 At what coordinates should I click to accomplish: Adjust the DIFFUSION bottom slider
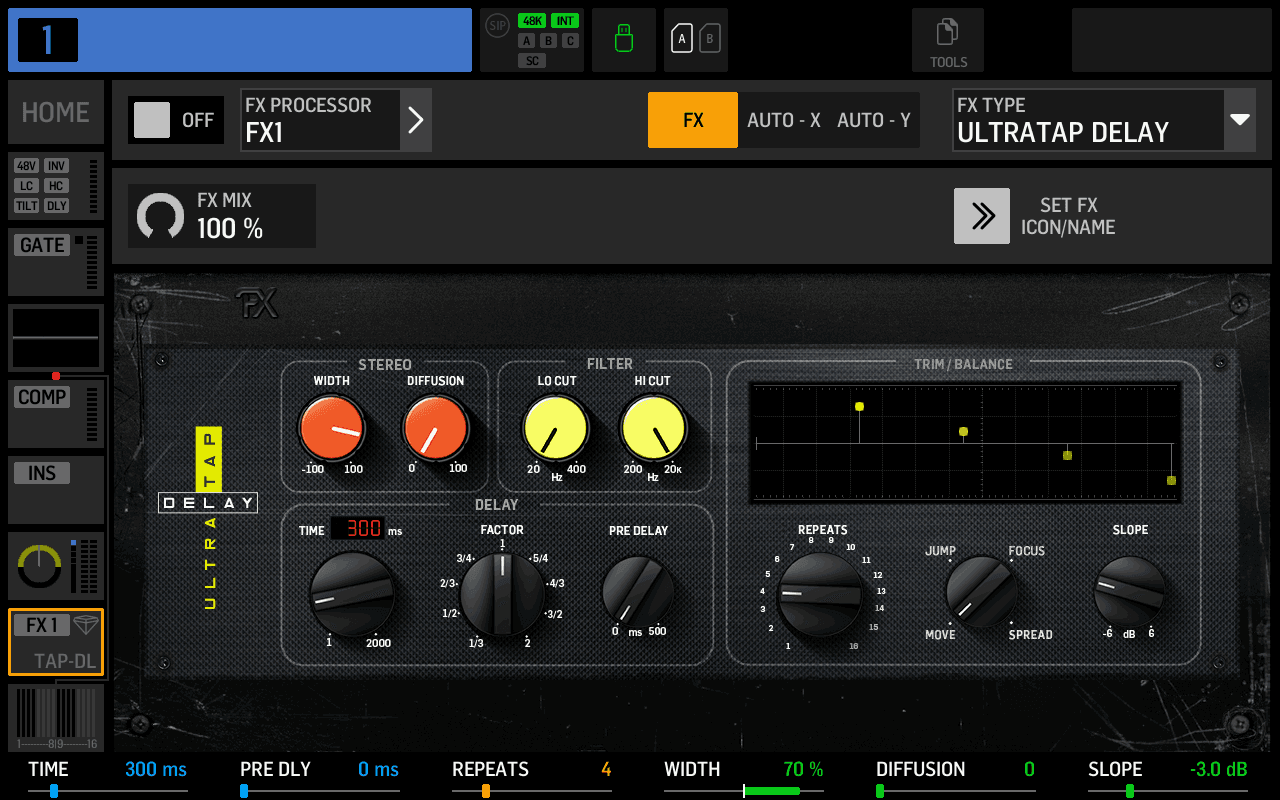click(x=956, y=791)
